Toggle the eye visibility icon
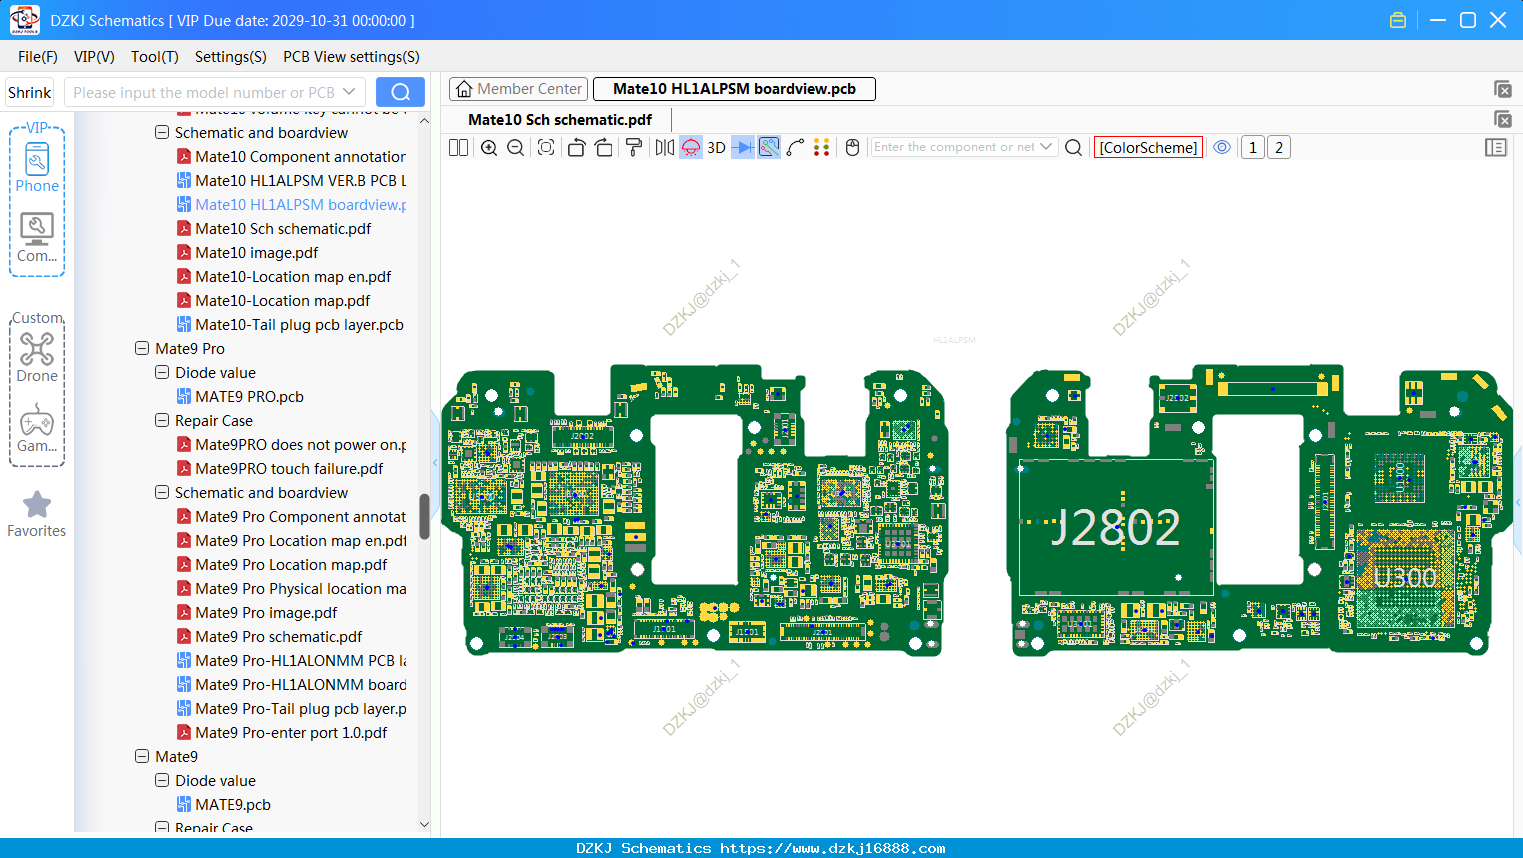The width and height of the screenshot is (1523, 858). tap(1222, 147)
